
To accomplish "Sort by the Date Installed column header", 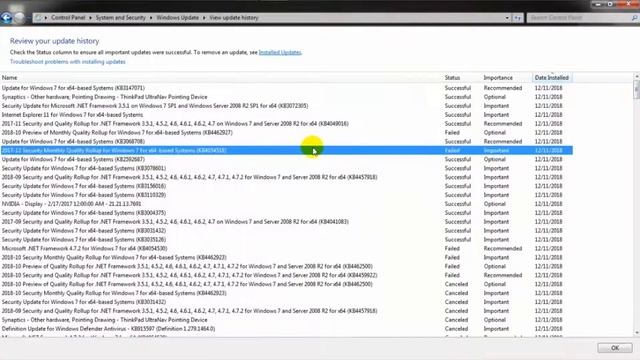I will (x=552, y=78).
